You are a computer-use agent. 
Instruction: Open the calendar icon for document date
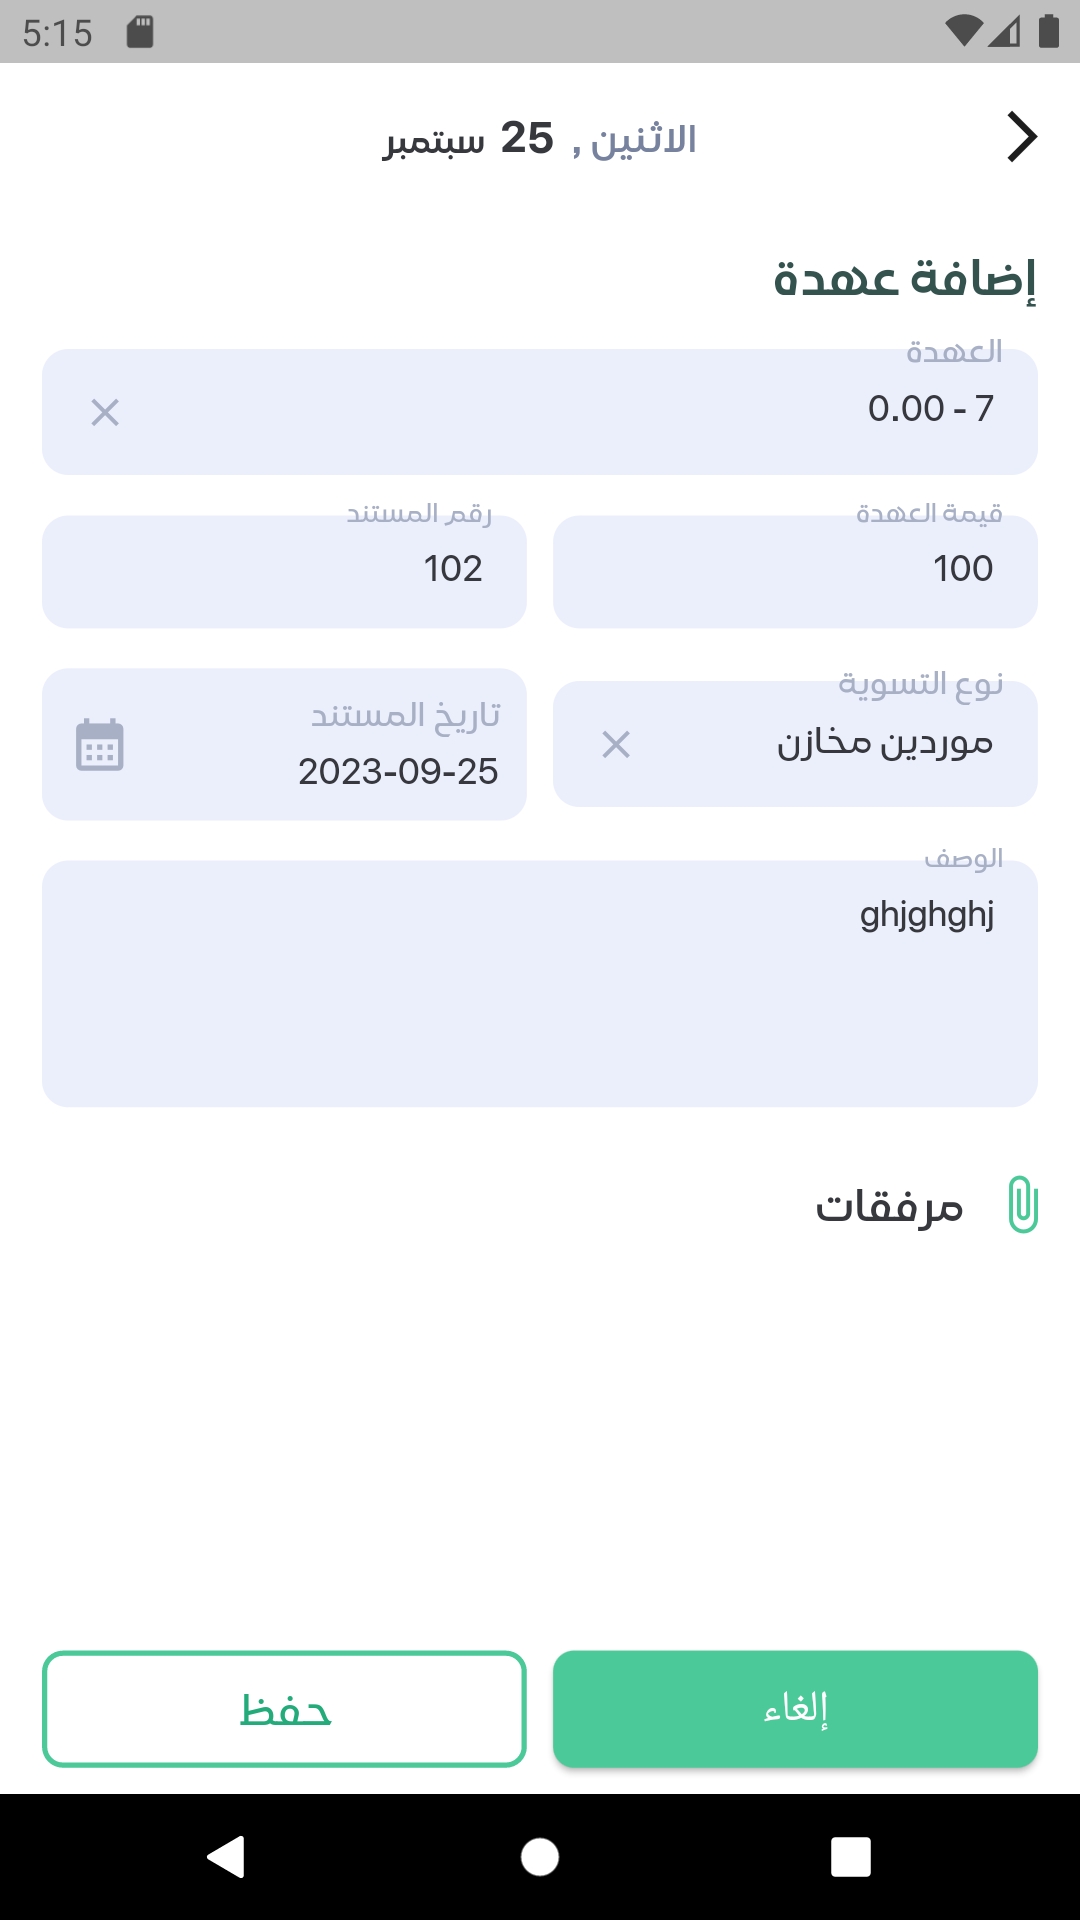(100, 745)
